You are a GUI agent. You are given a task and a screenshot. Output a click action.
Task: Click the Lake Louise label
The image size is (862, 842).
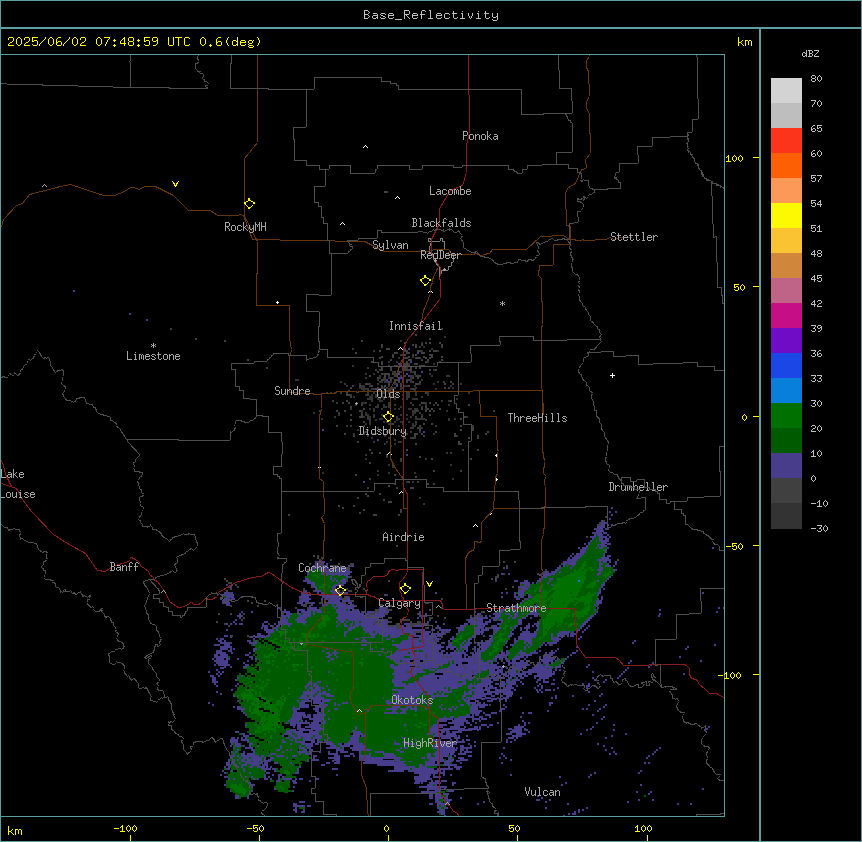pos(18,484)
